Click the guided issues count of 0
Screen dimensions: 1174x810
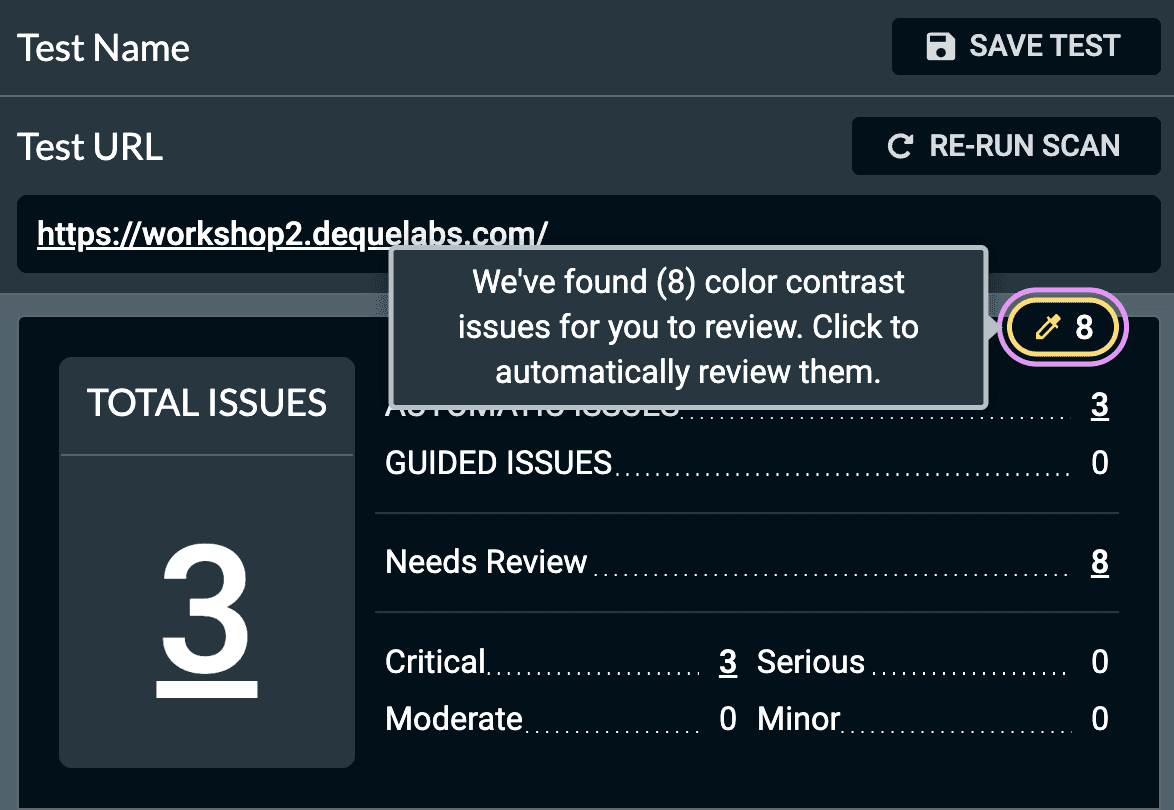1099,463
